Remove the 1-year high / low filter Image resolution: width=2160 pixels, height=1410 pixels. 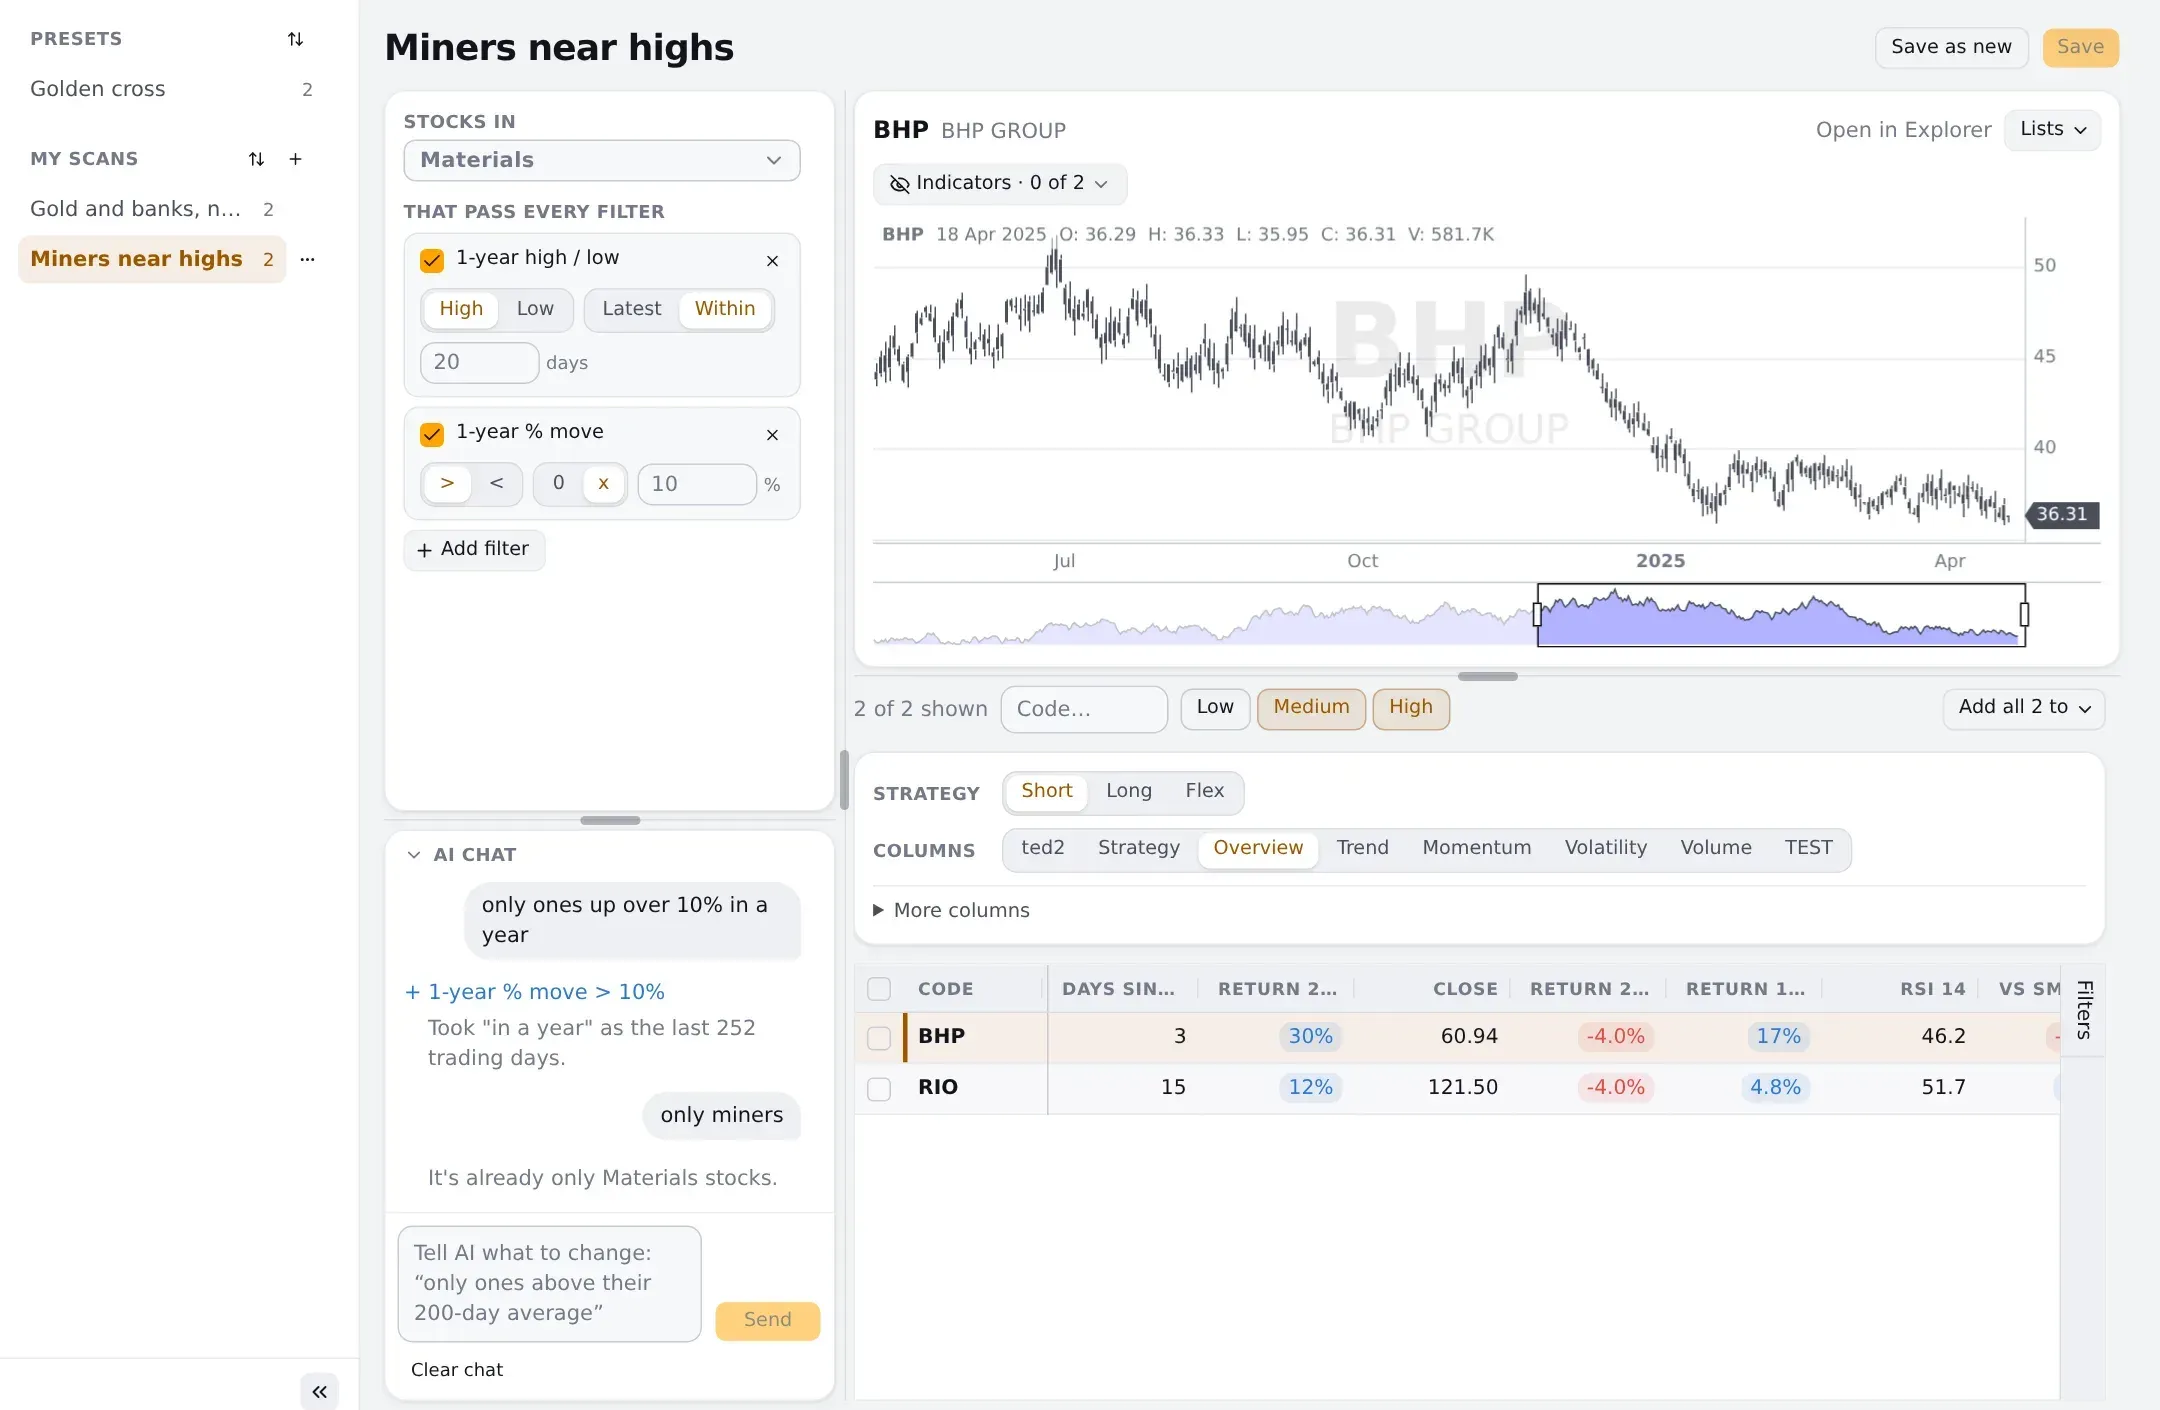click(x=772, y=261)
